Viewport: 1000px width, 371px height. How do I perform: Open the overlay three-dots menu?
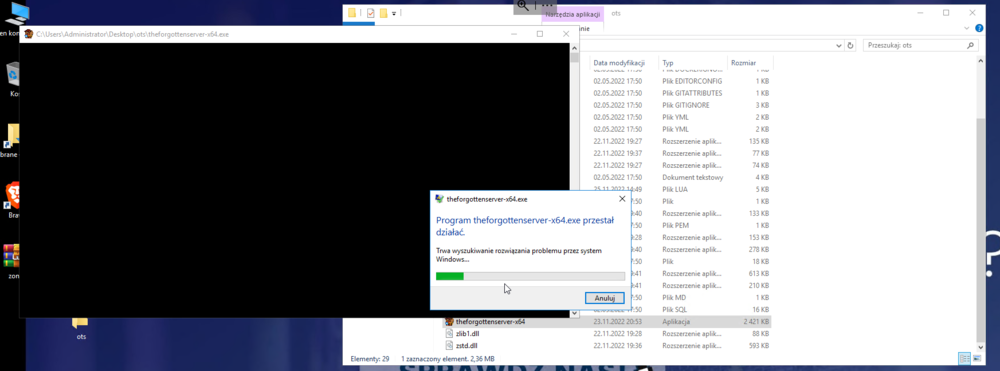[x=547, y=5]
